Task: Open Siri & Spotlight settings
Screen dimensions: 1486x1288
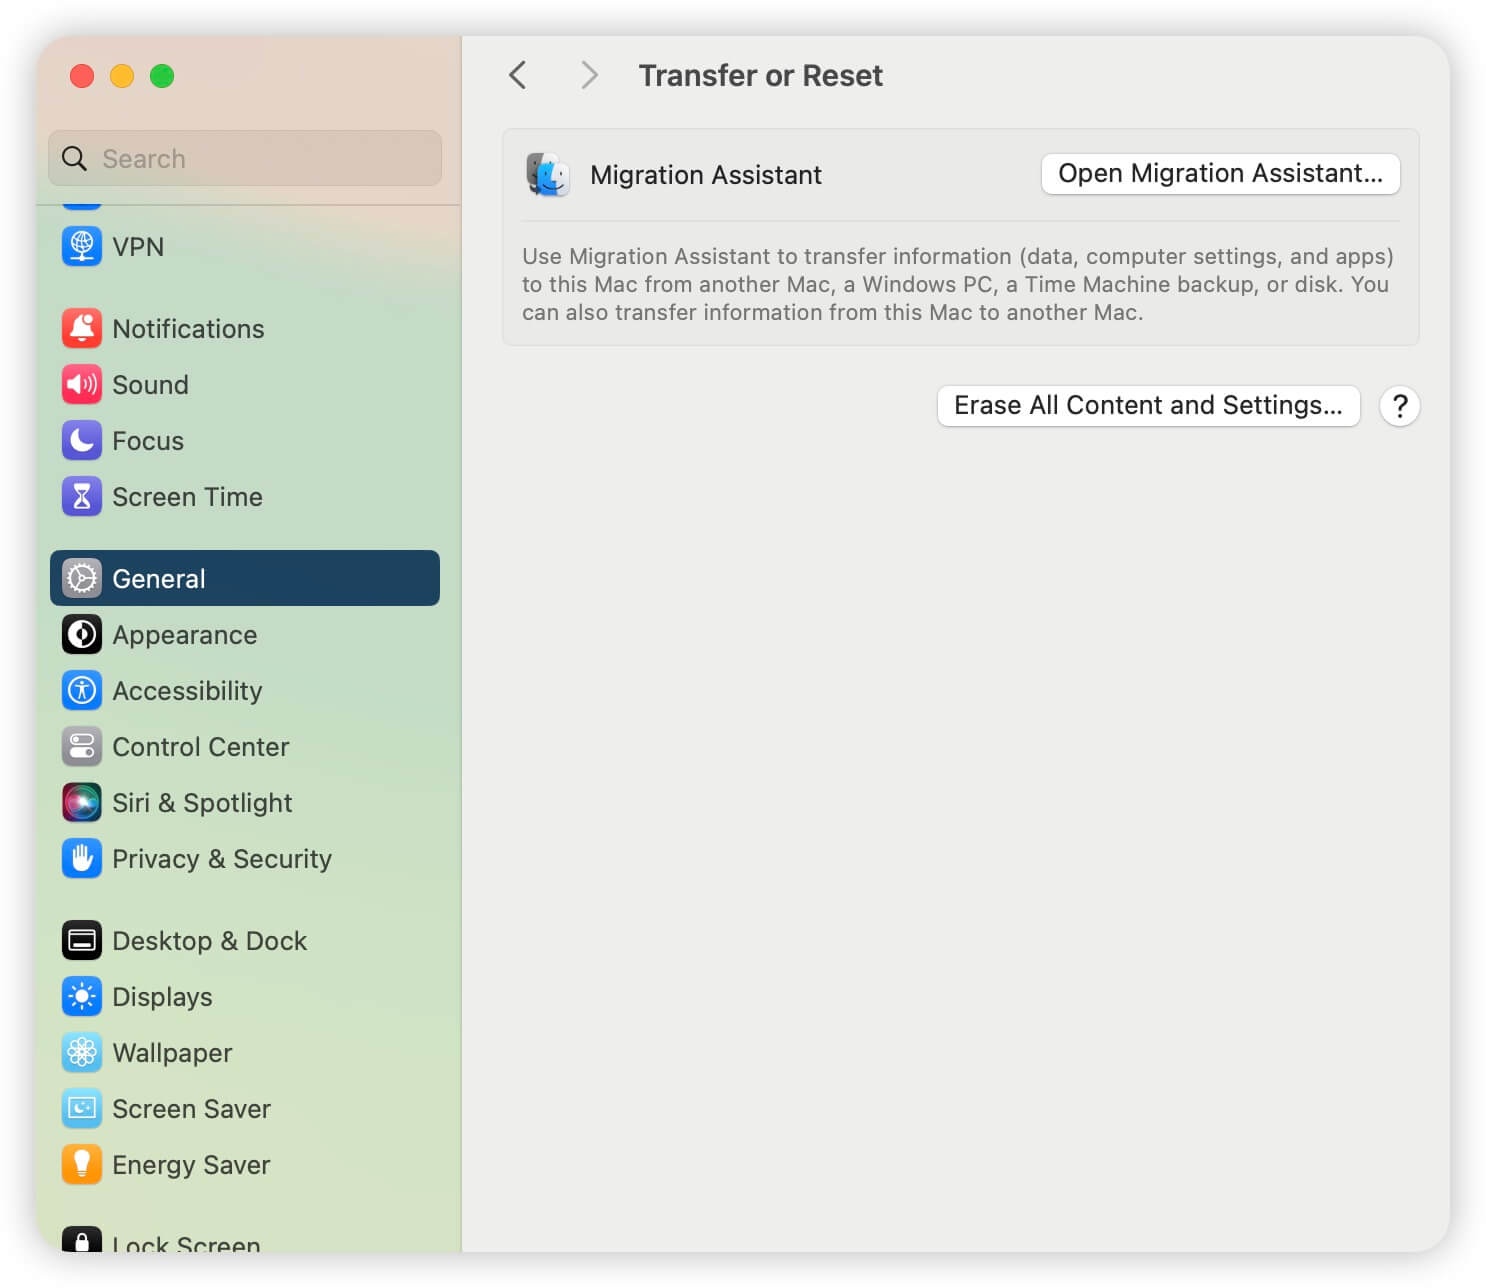Action: 245,802
